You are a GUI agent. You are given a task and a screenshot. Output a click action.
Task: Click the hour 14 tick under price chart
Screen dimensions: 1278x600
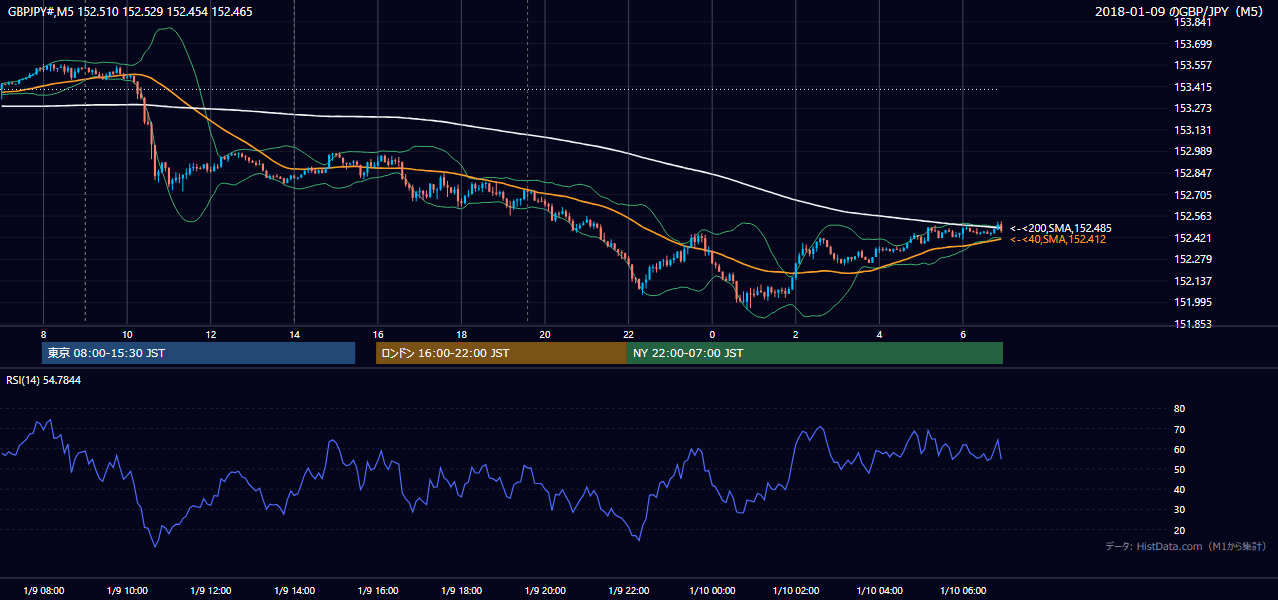pyautogui.click(x=294, y=334)
